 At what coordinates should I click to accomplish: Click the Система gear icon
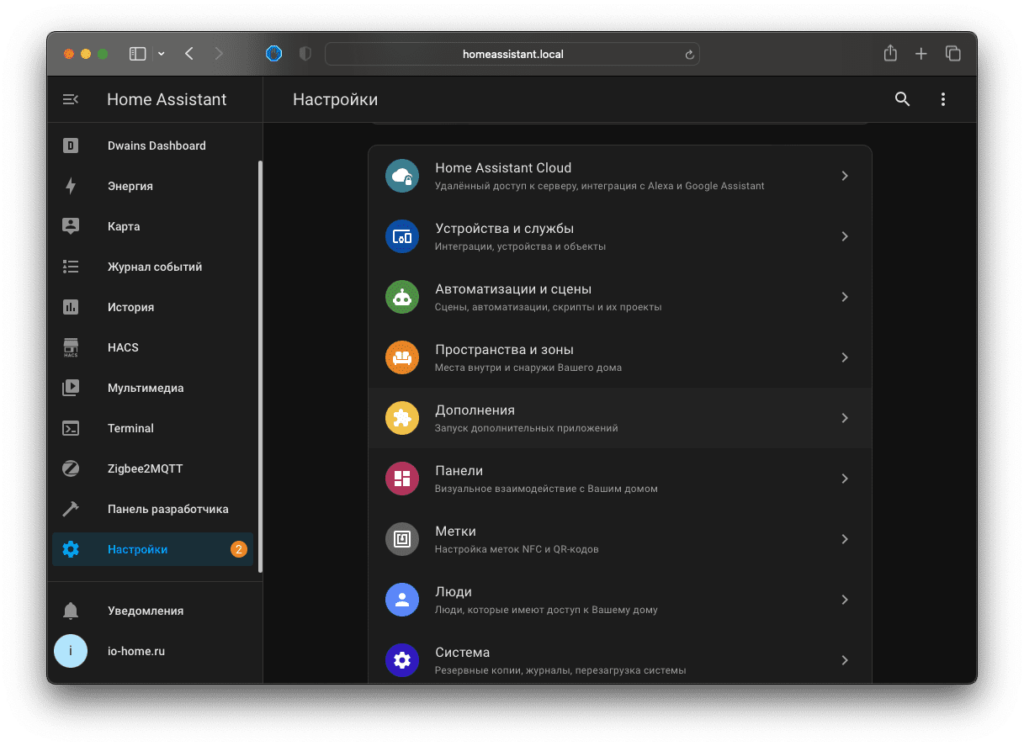402,660
